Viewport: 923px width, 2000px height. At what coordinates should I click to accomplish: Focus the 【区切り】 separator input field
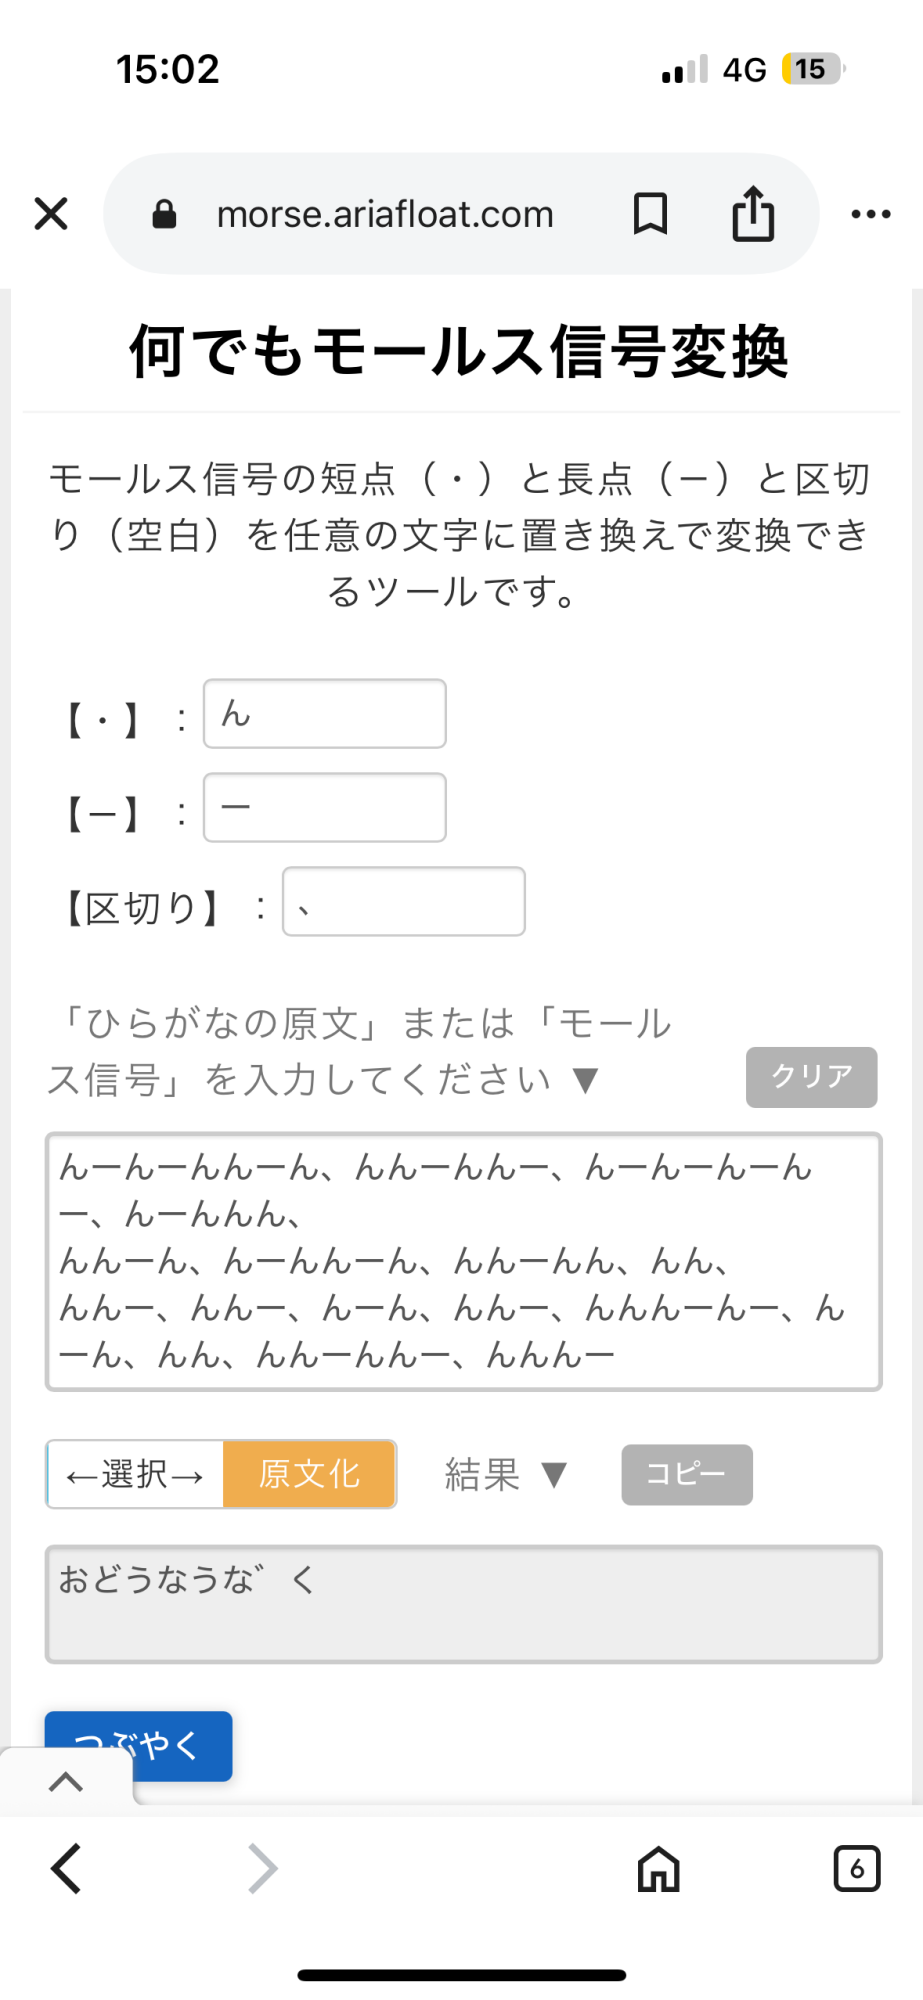click(404, 902)
